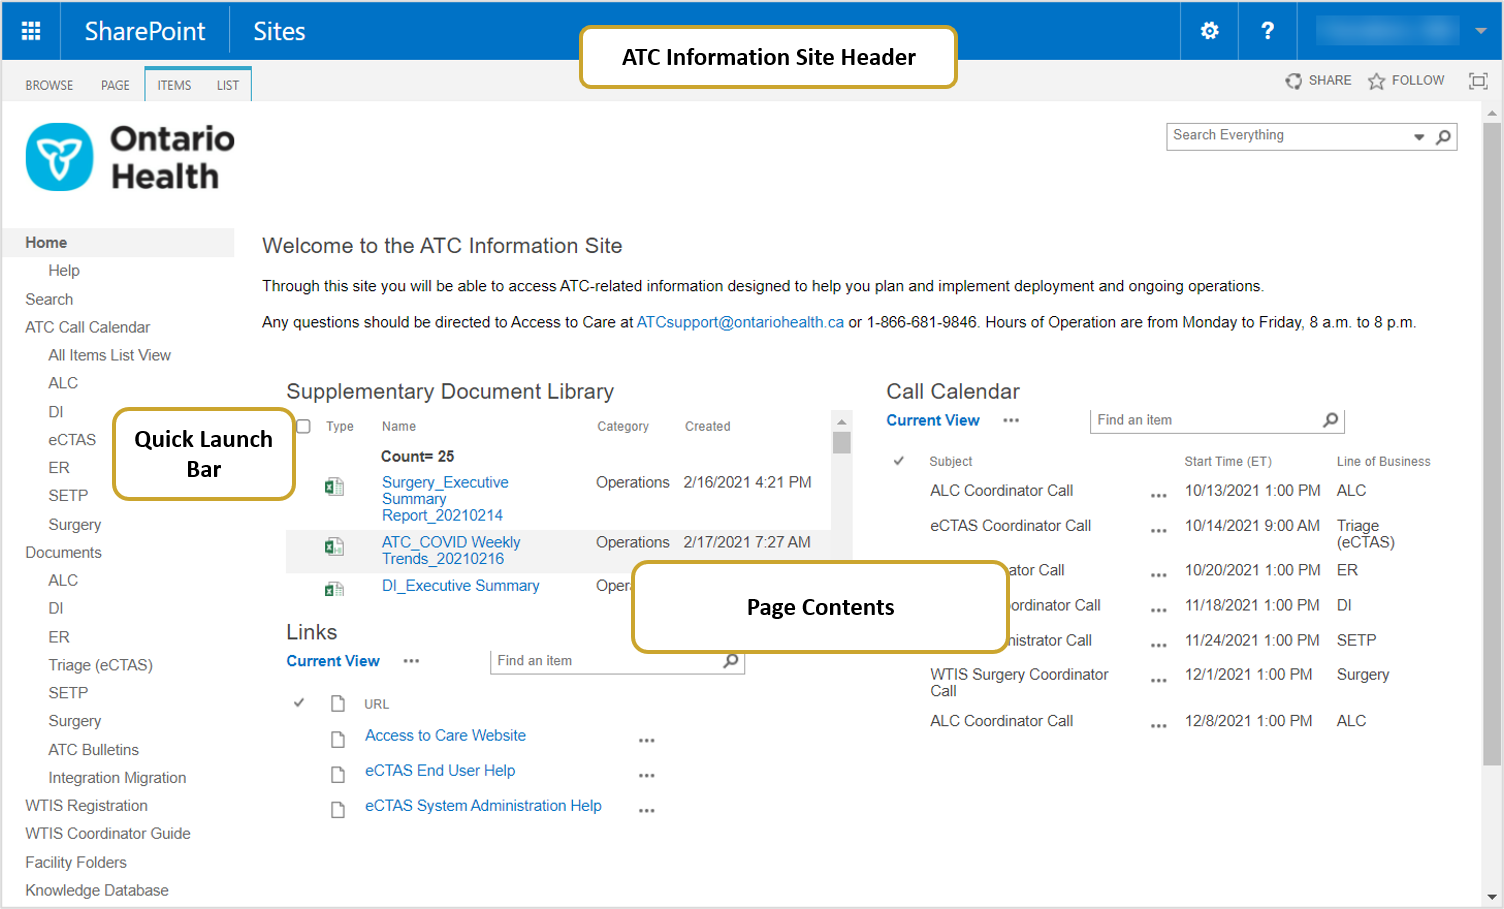Image resolution: width=1504 pixels, height=909 pixels.
Task: Open All Items List View
Action: point(110,355)
